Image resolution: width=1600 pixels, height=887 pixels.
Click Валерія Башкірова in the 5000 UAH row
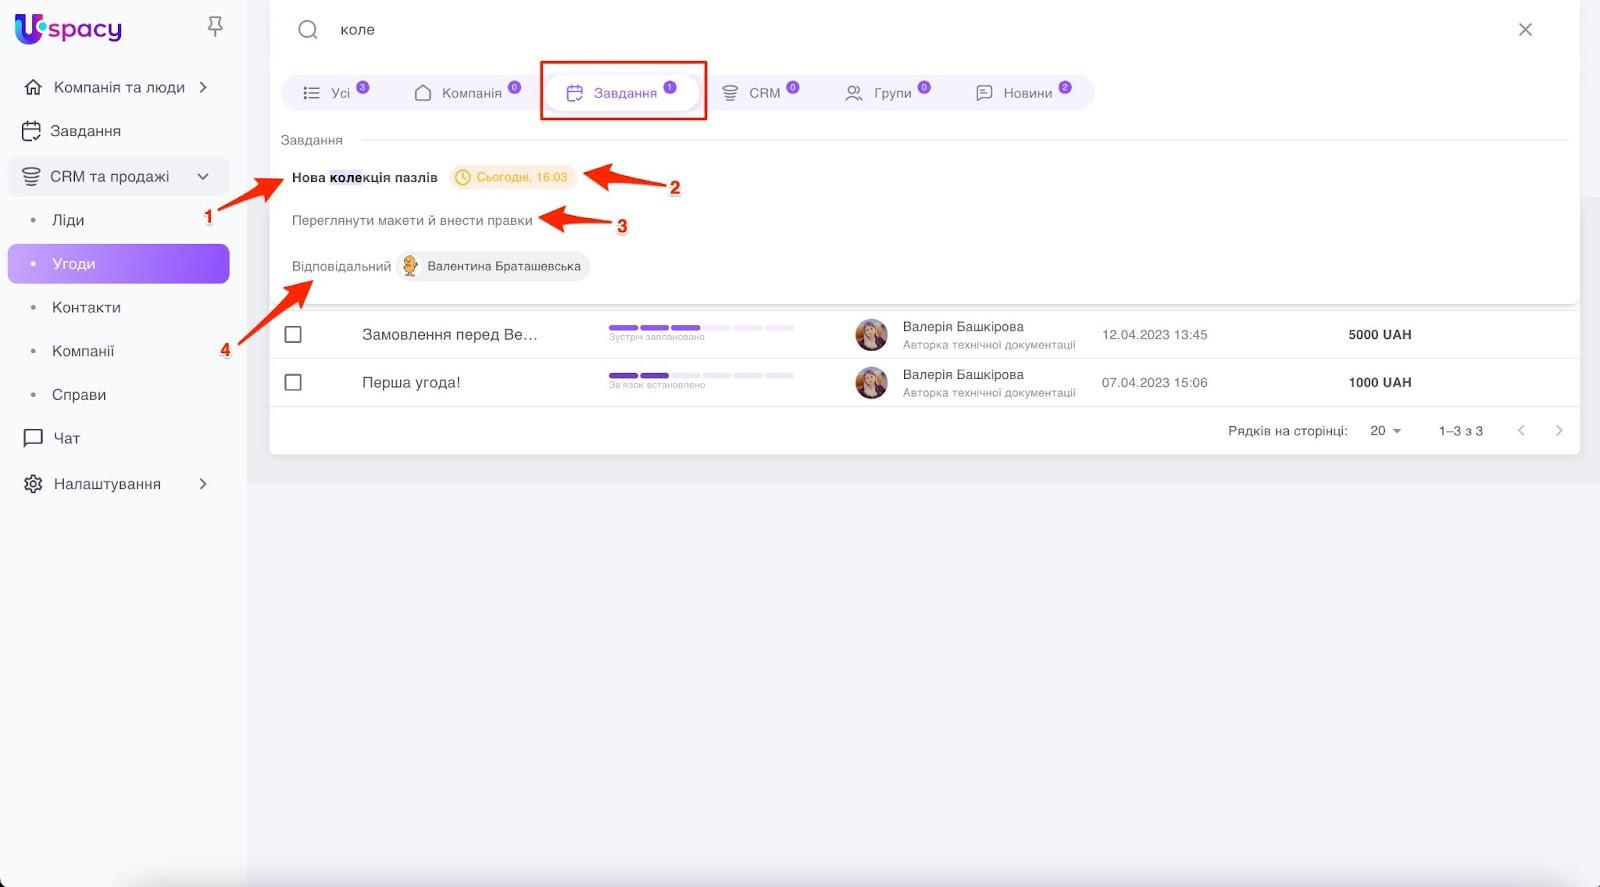[x=963, y=327]
